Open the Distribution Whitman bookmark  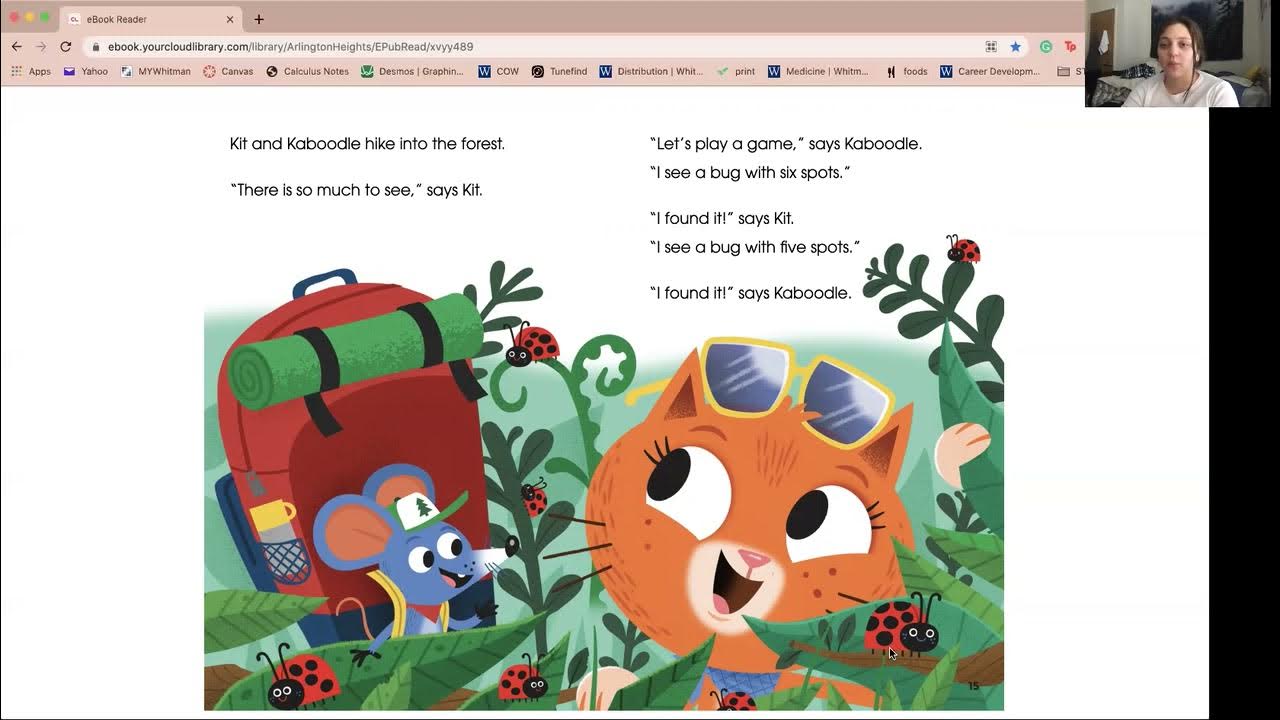651,72
